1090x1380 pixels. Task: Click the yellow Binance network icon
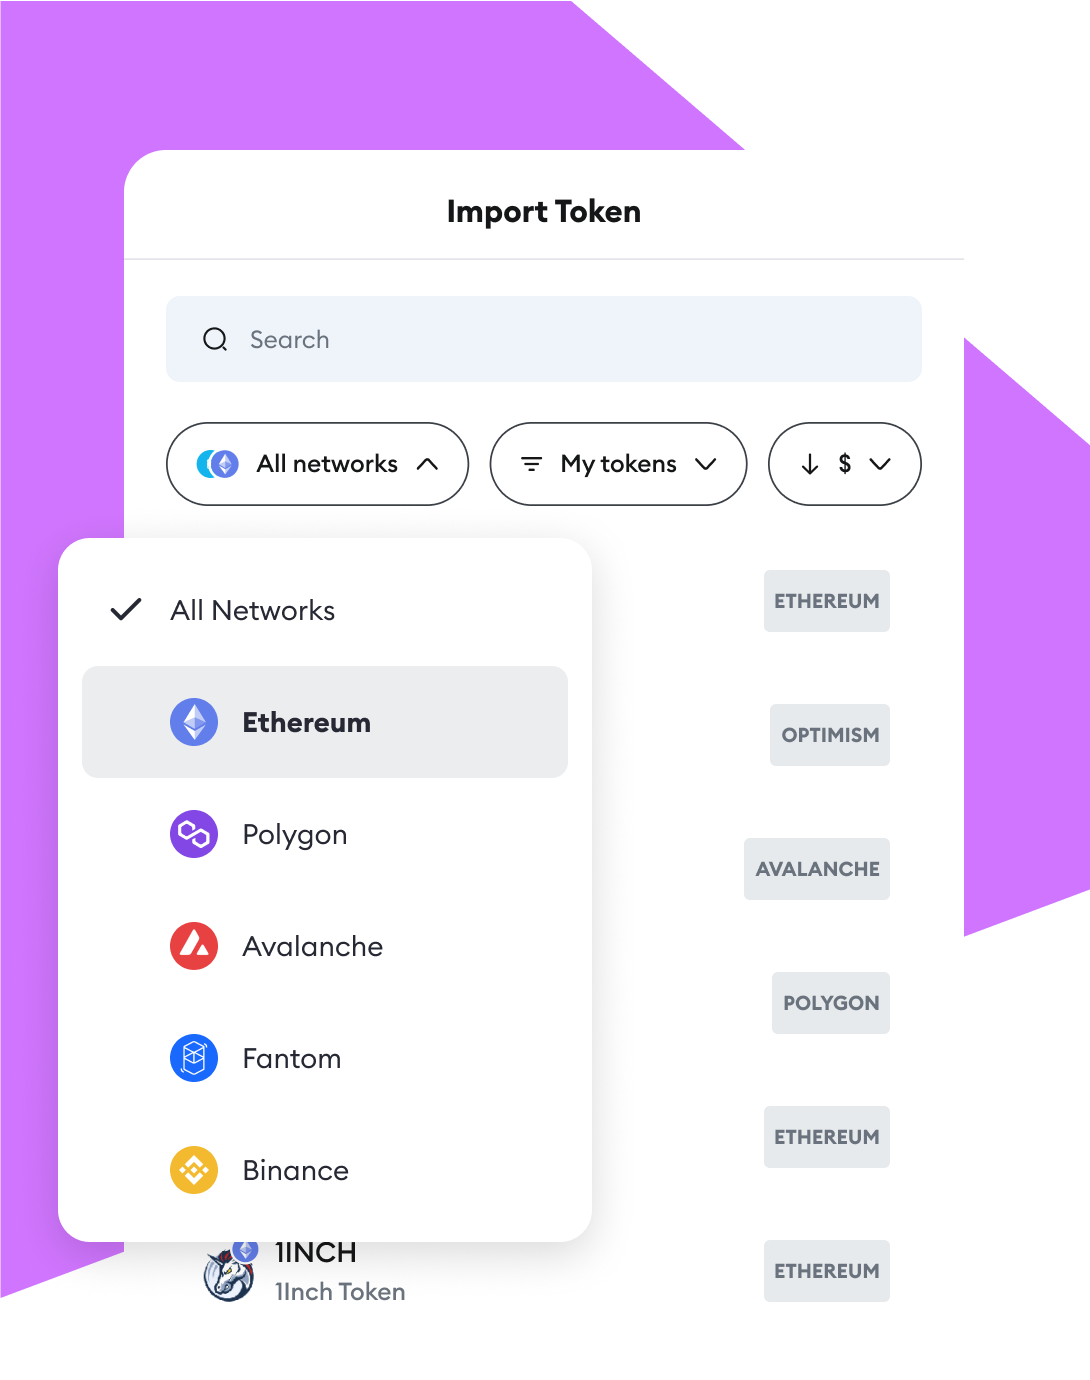(x=194, y=1170)
